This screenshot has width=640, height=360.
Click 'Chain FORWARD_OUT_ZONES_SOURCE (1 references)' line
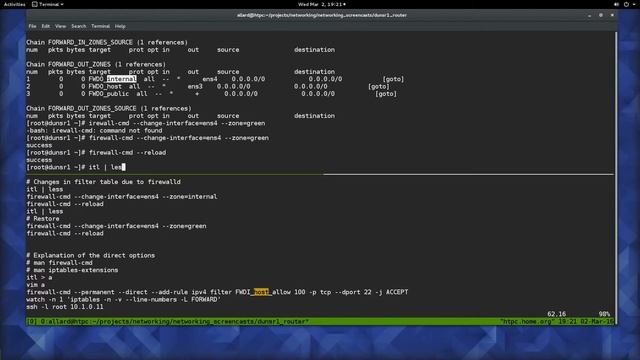pyautogui.click(x=109, y=108)
